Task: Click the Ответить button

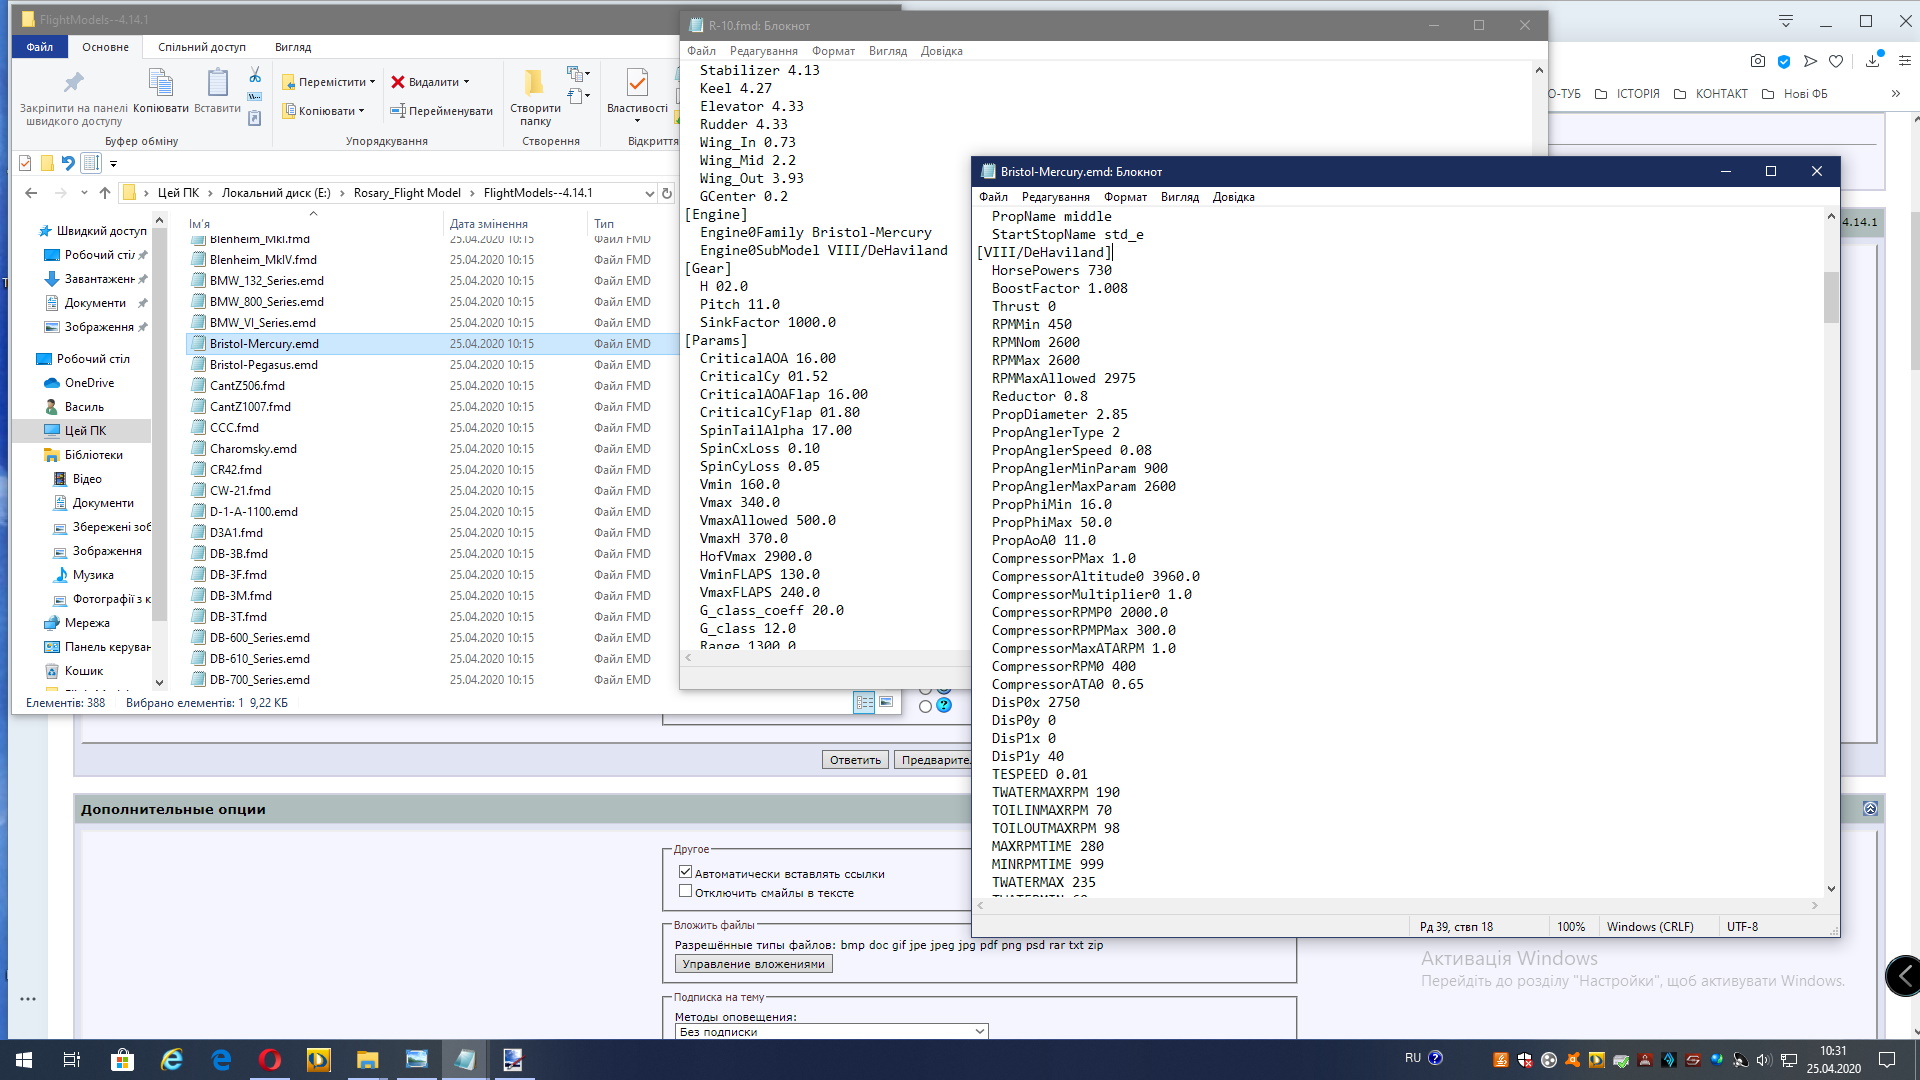Action: click(855, 760)
